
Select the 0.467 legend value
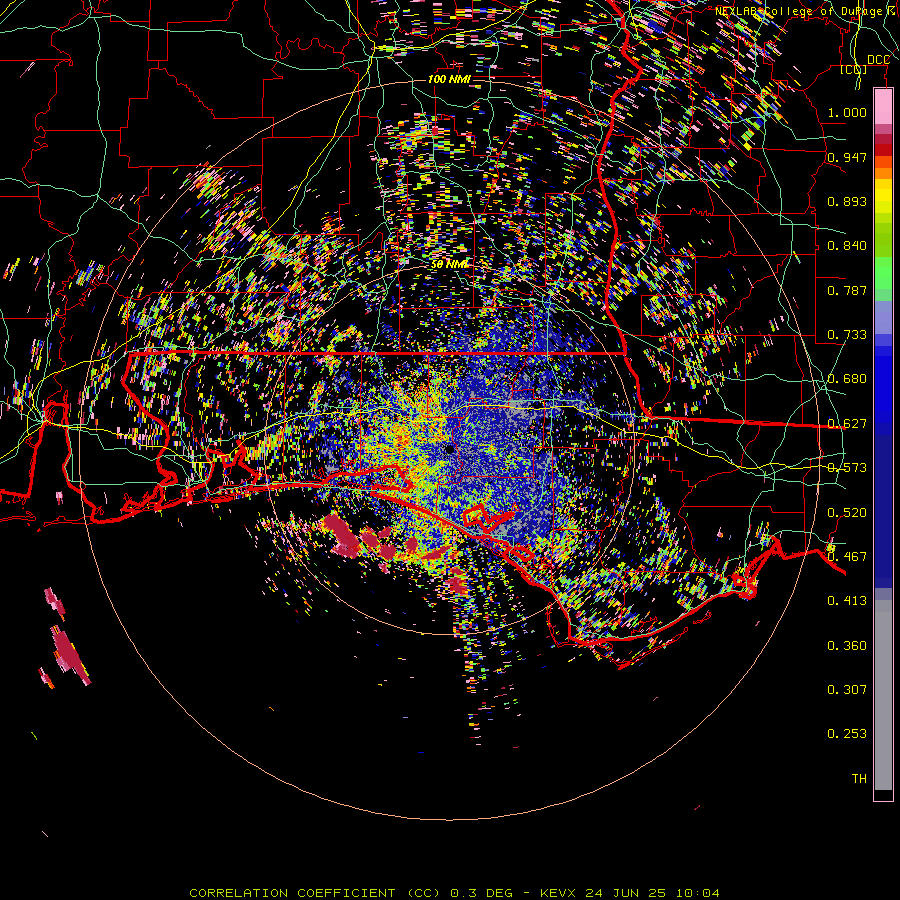click(847, 557)
